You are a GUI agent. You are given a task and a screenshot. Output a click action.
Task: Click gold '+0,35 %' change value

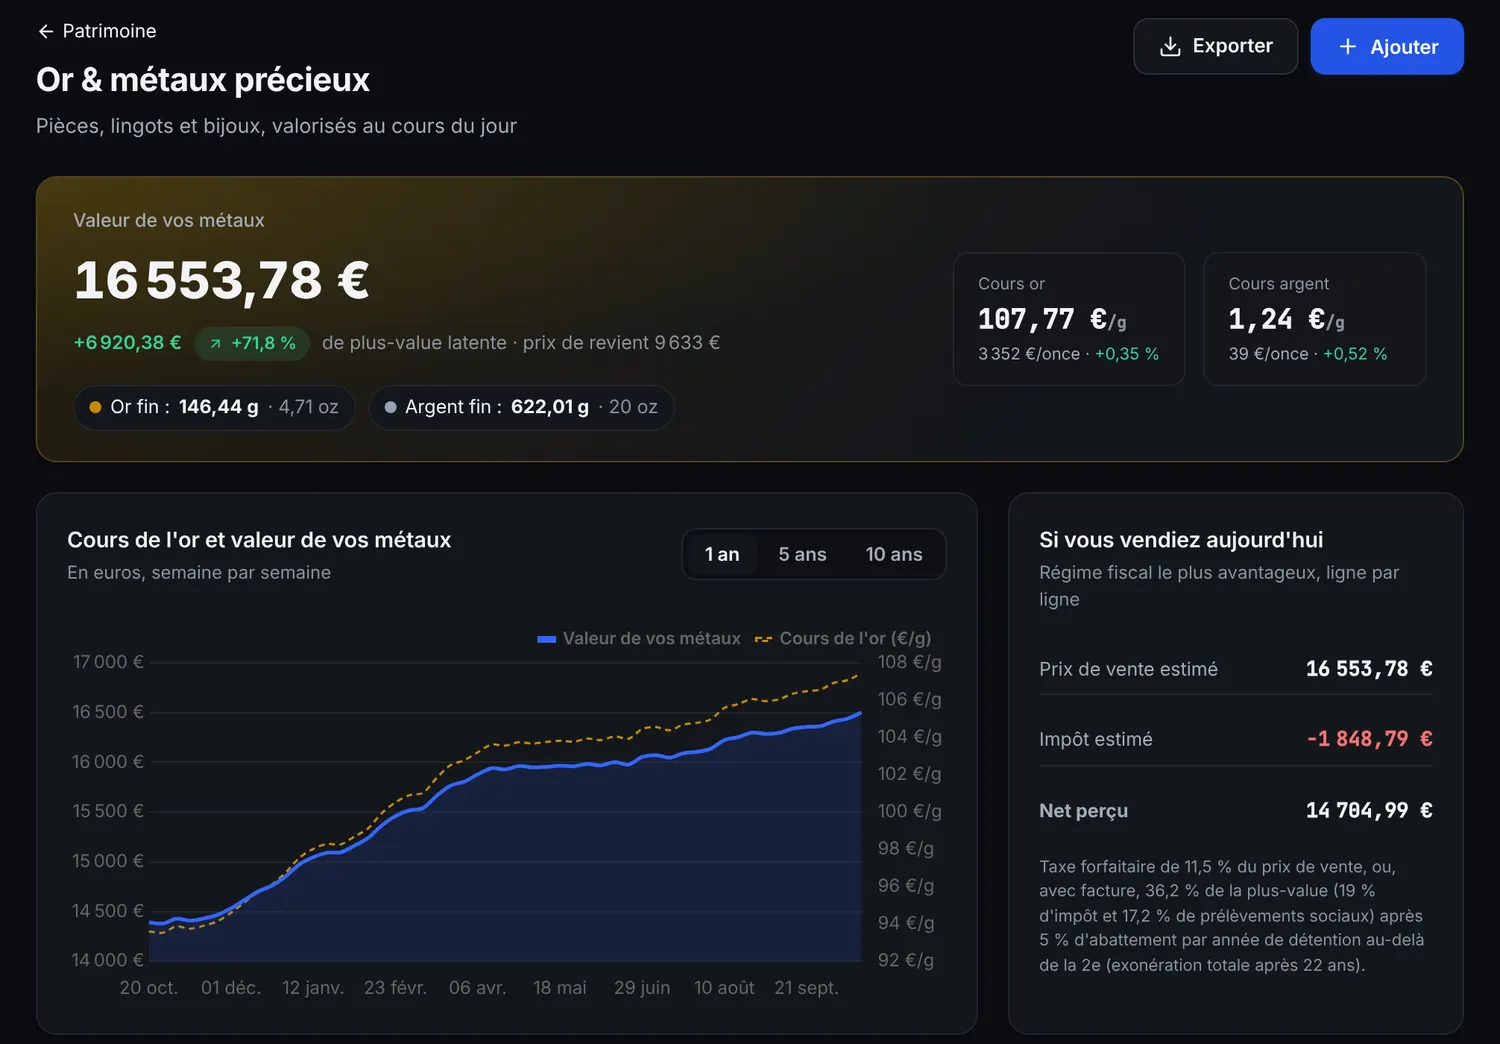click(x=1127, y=354)
